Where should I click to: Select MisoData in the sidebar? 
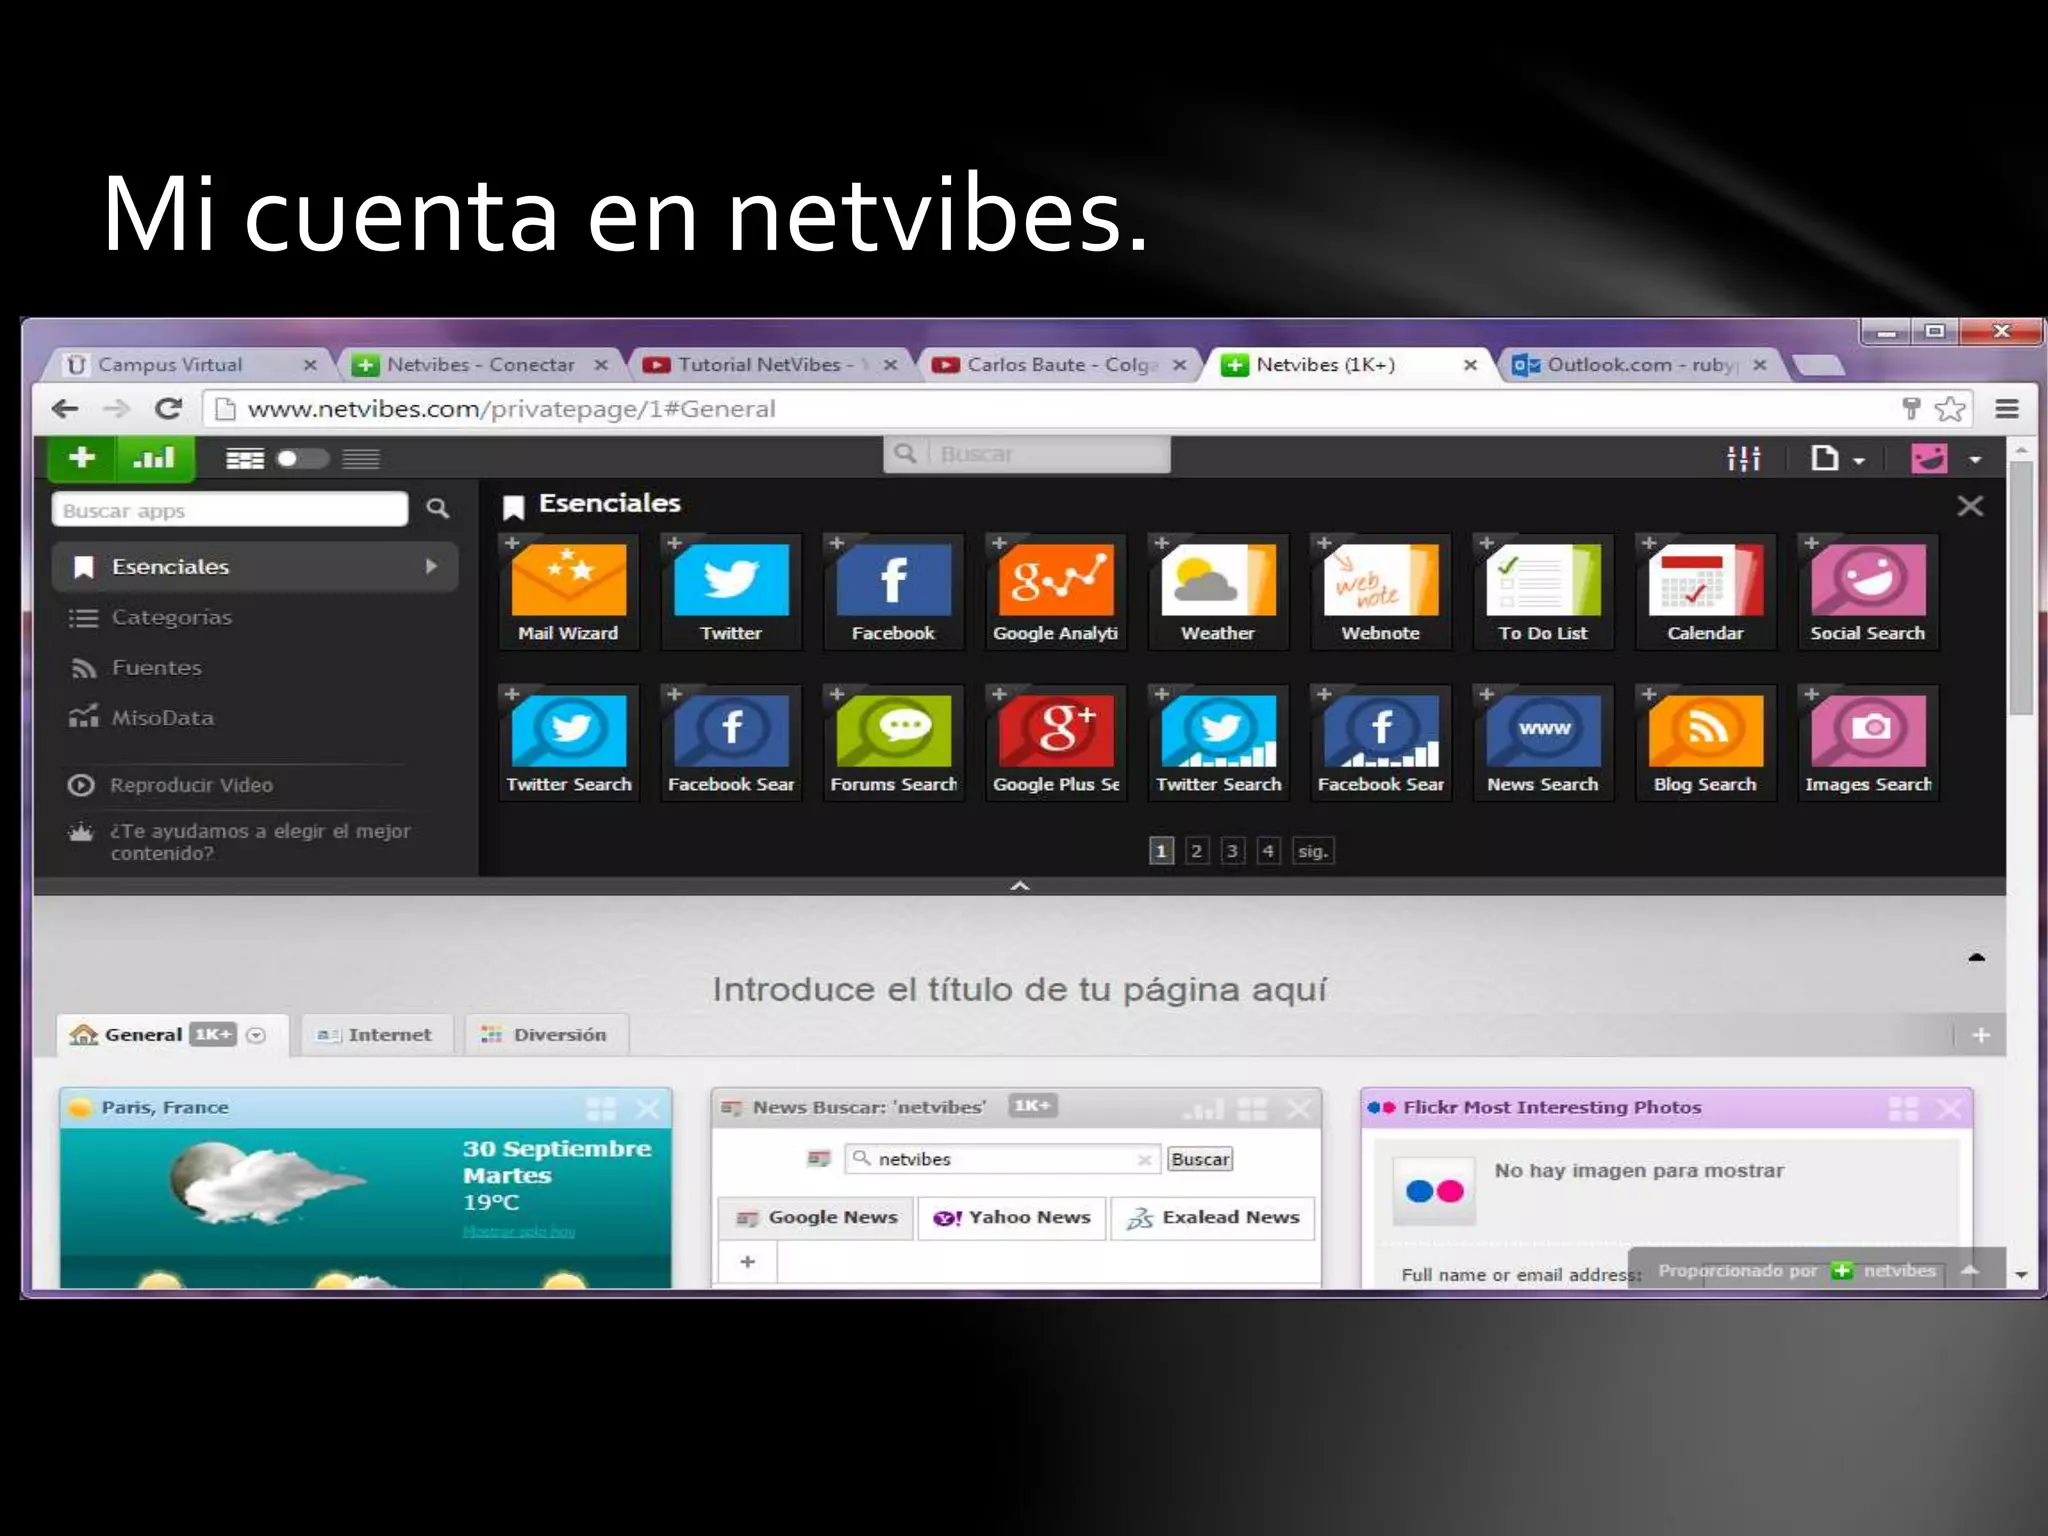point(162,718)
